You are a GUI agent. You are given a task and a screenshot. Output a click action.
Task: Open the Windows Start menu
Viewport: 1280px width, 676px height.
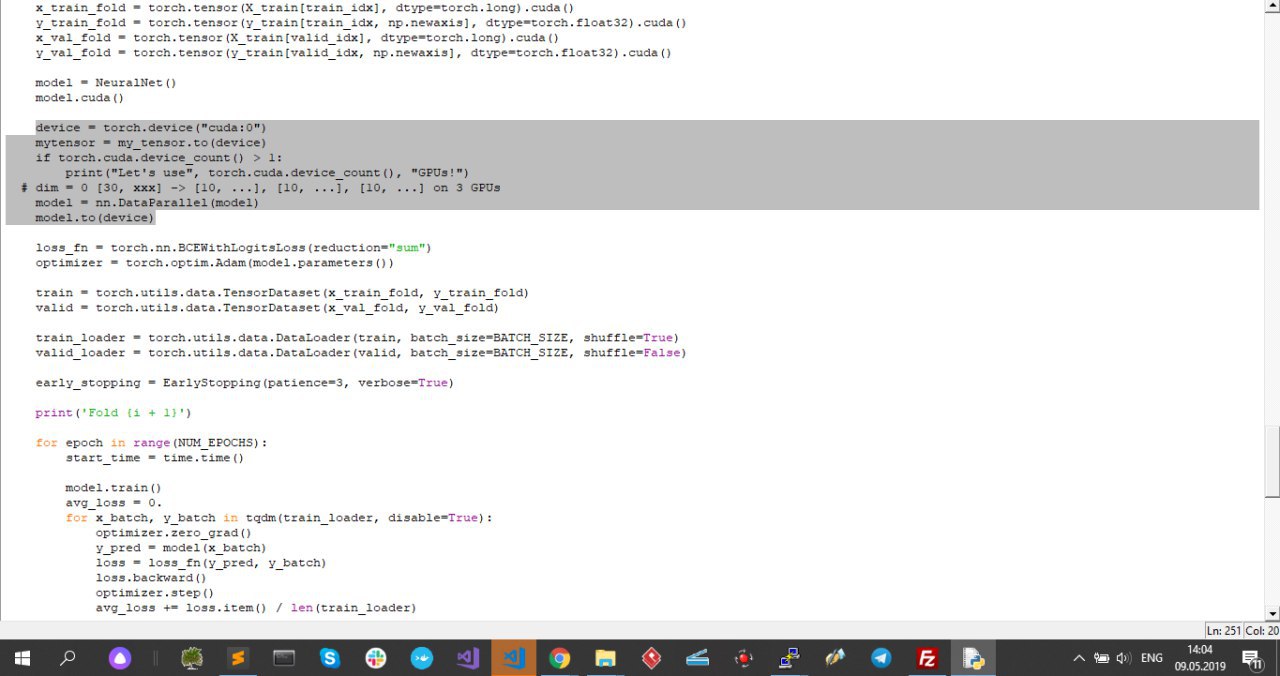[21, 658]
